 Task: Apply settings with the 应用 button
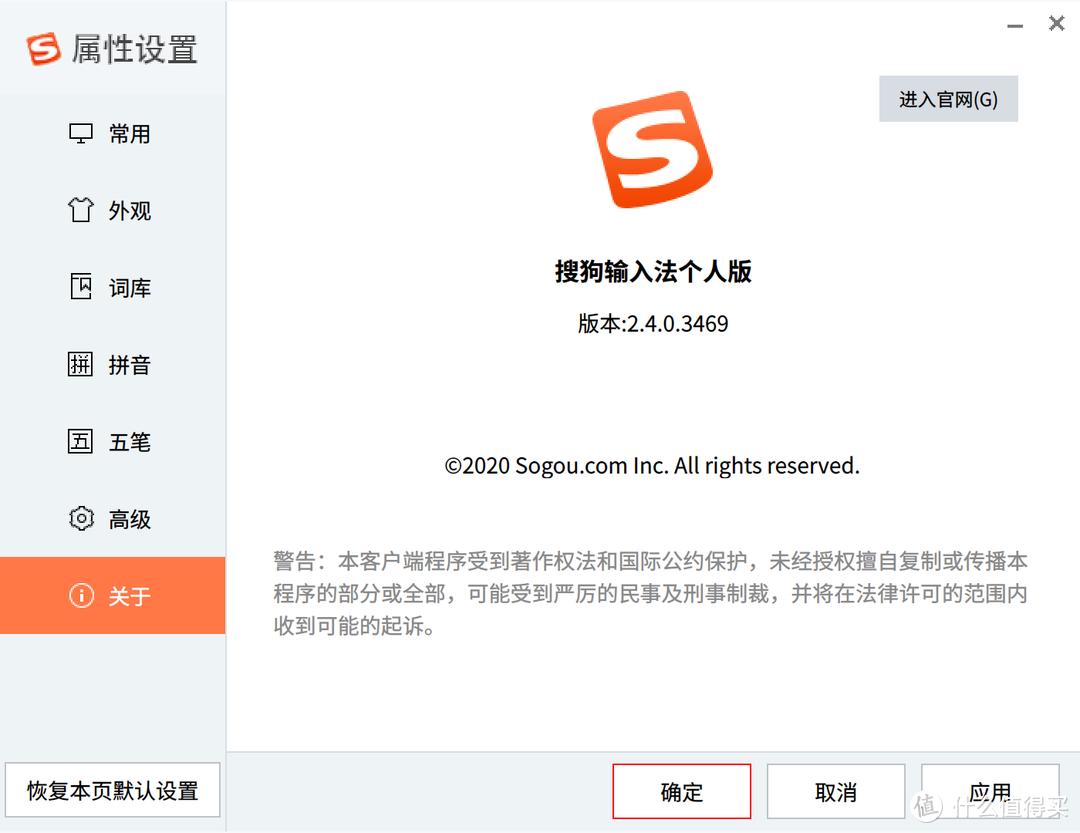(990, 790)
